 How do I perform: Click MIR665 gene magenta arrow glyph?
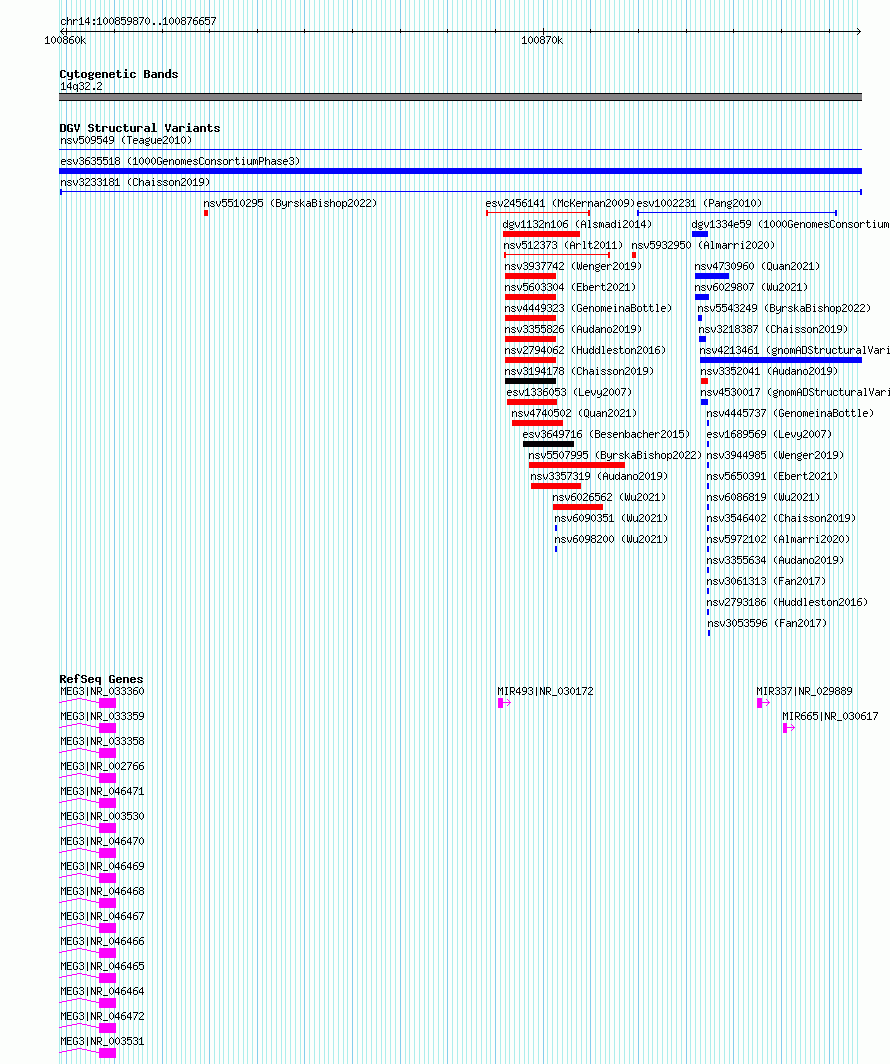(789, 728)
